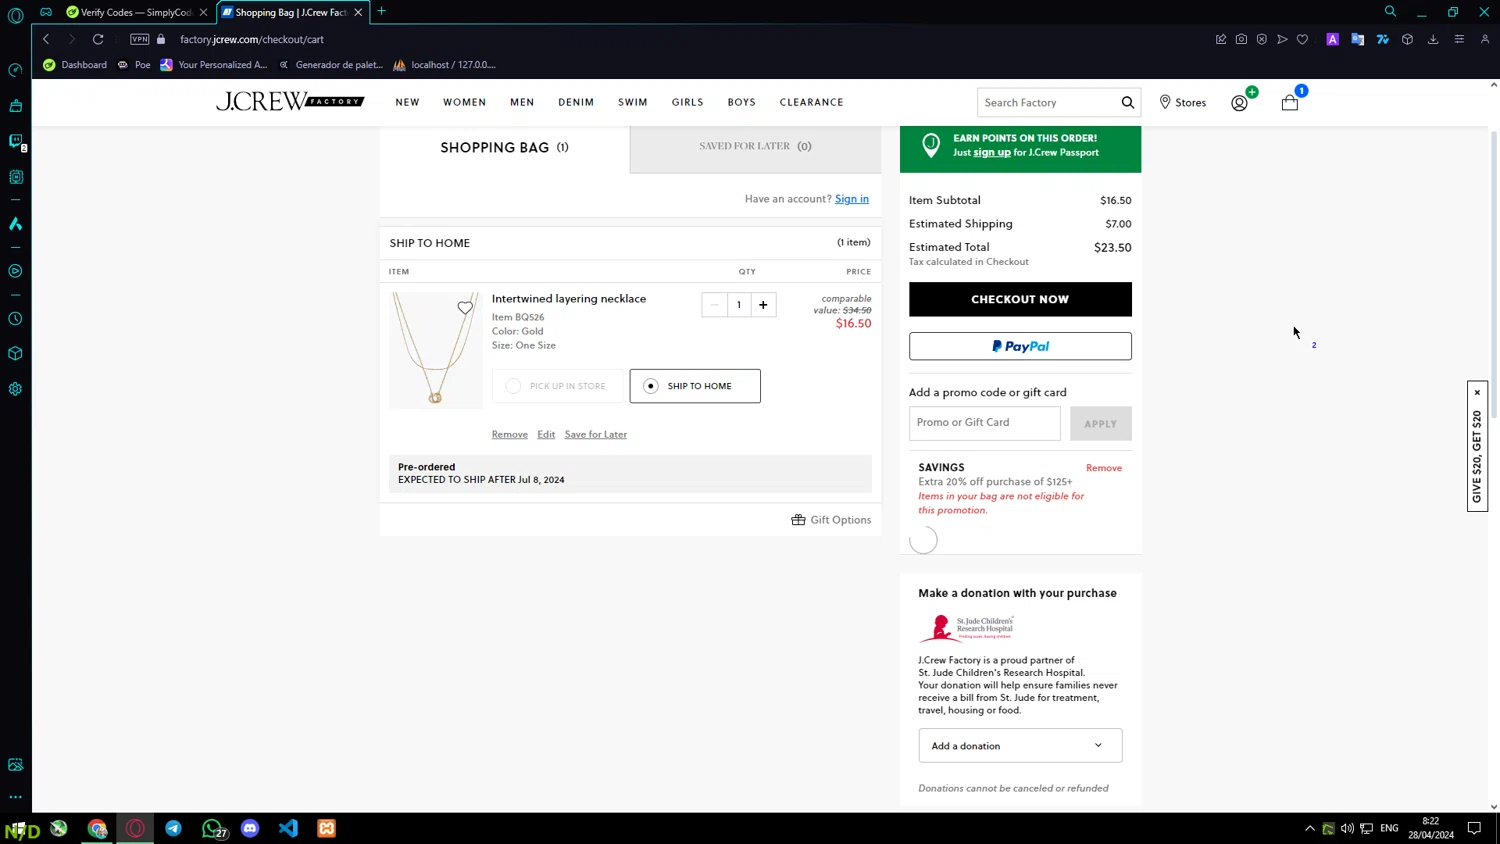
Task: Open Telegram from taskbar
Action: click(x=173, y=828)
